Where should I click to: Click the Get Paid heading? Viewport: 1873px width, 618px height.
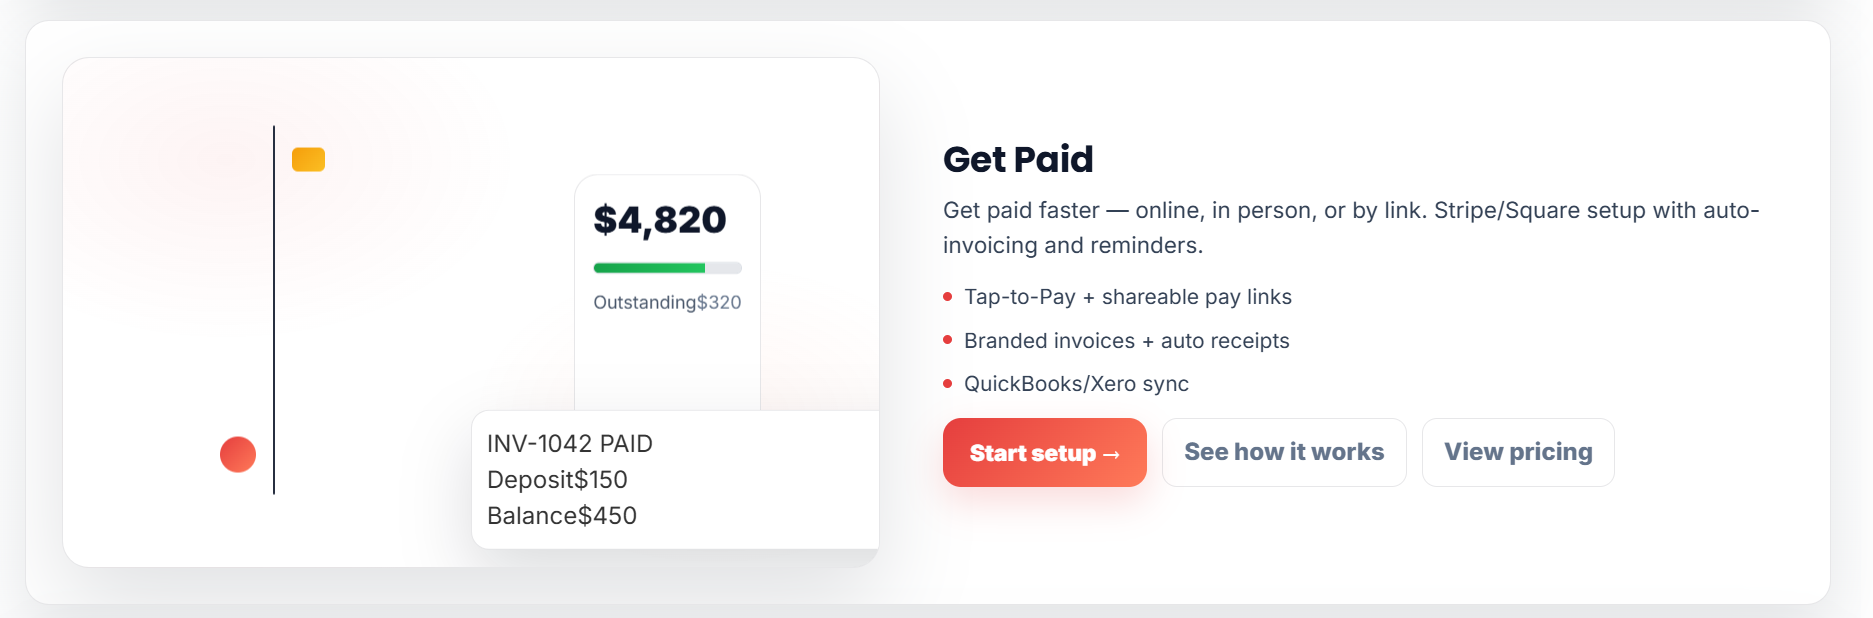[1018, 160]
